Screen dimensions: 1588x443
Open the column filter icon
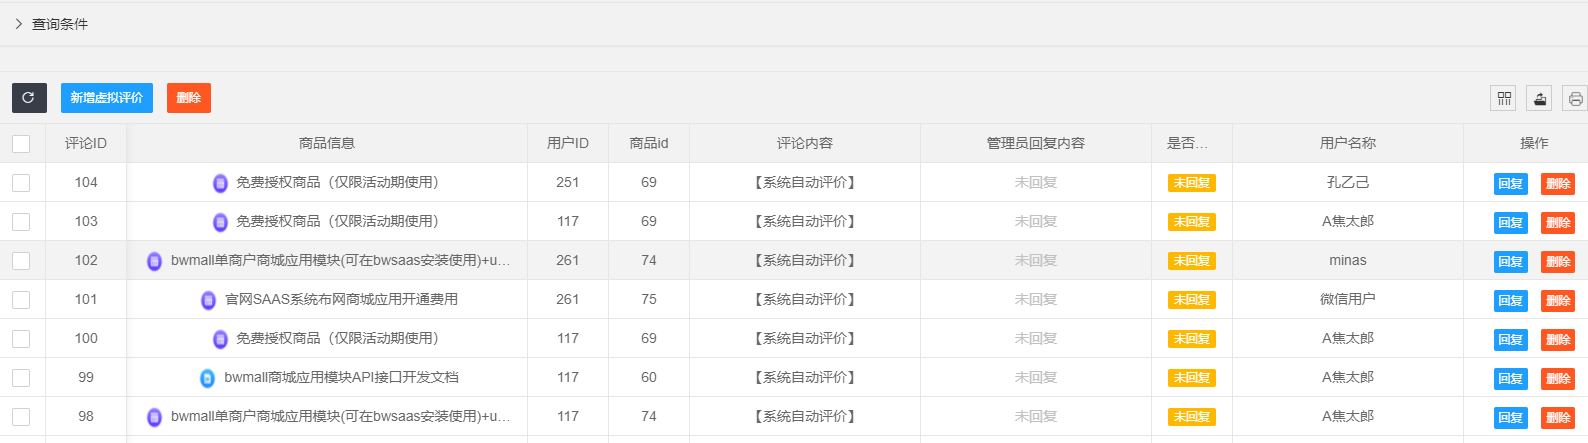point(1504,98)
